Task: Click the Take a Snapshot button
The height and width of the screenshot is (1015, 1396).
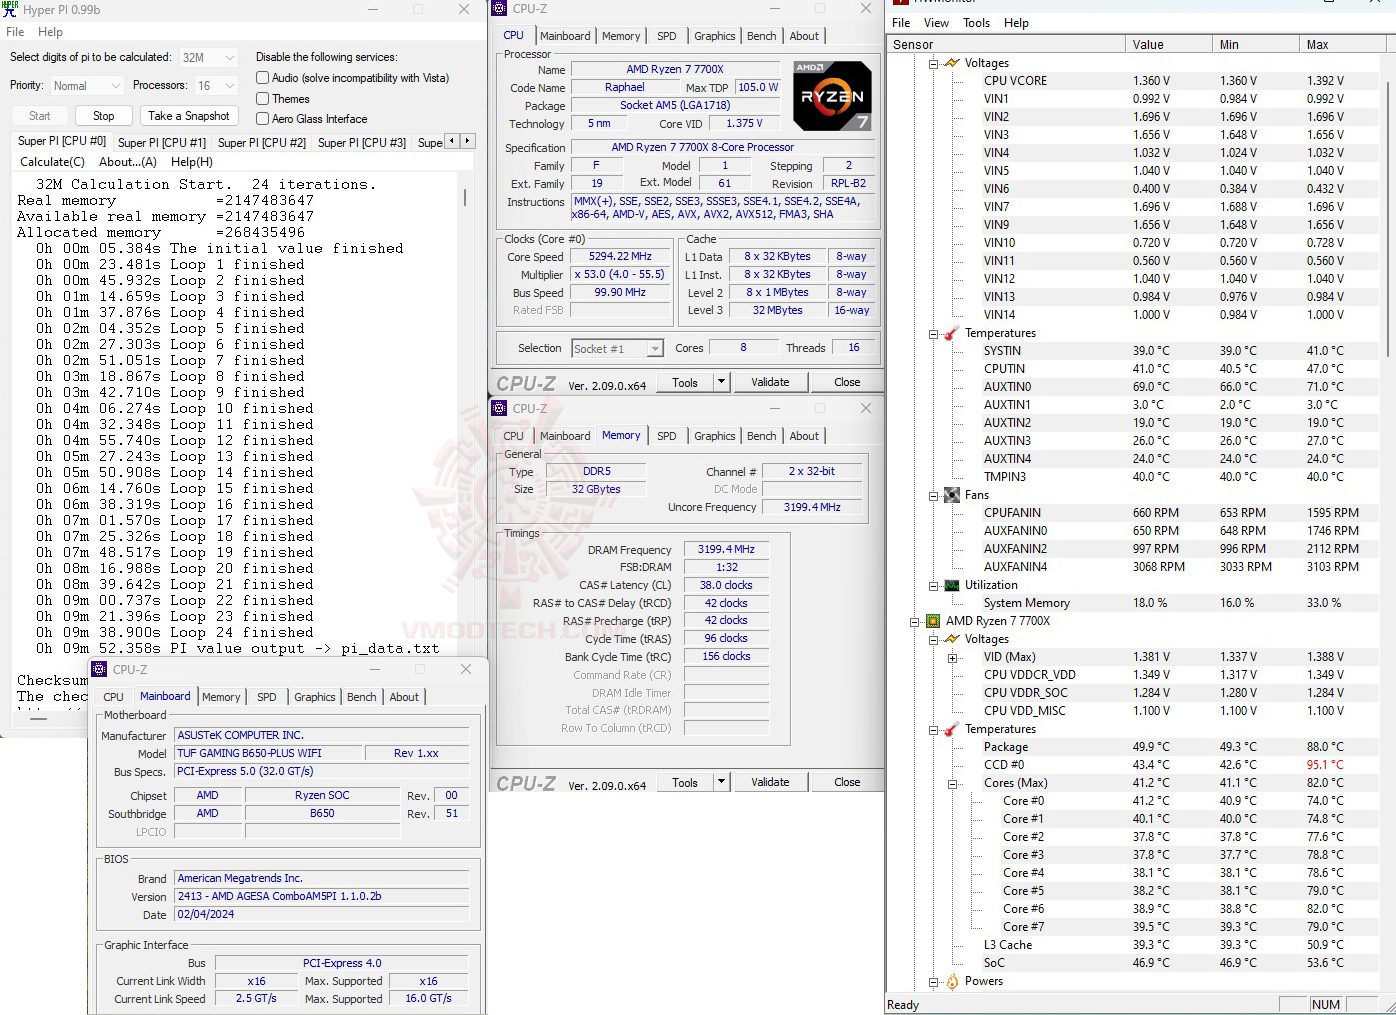Action: point(189,116)
